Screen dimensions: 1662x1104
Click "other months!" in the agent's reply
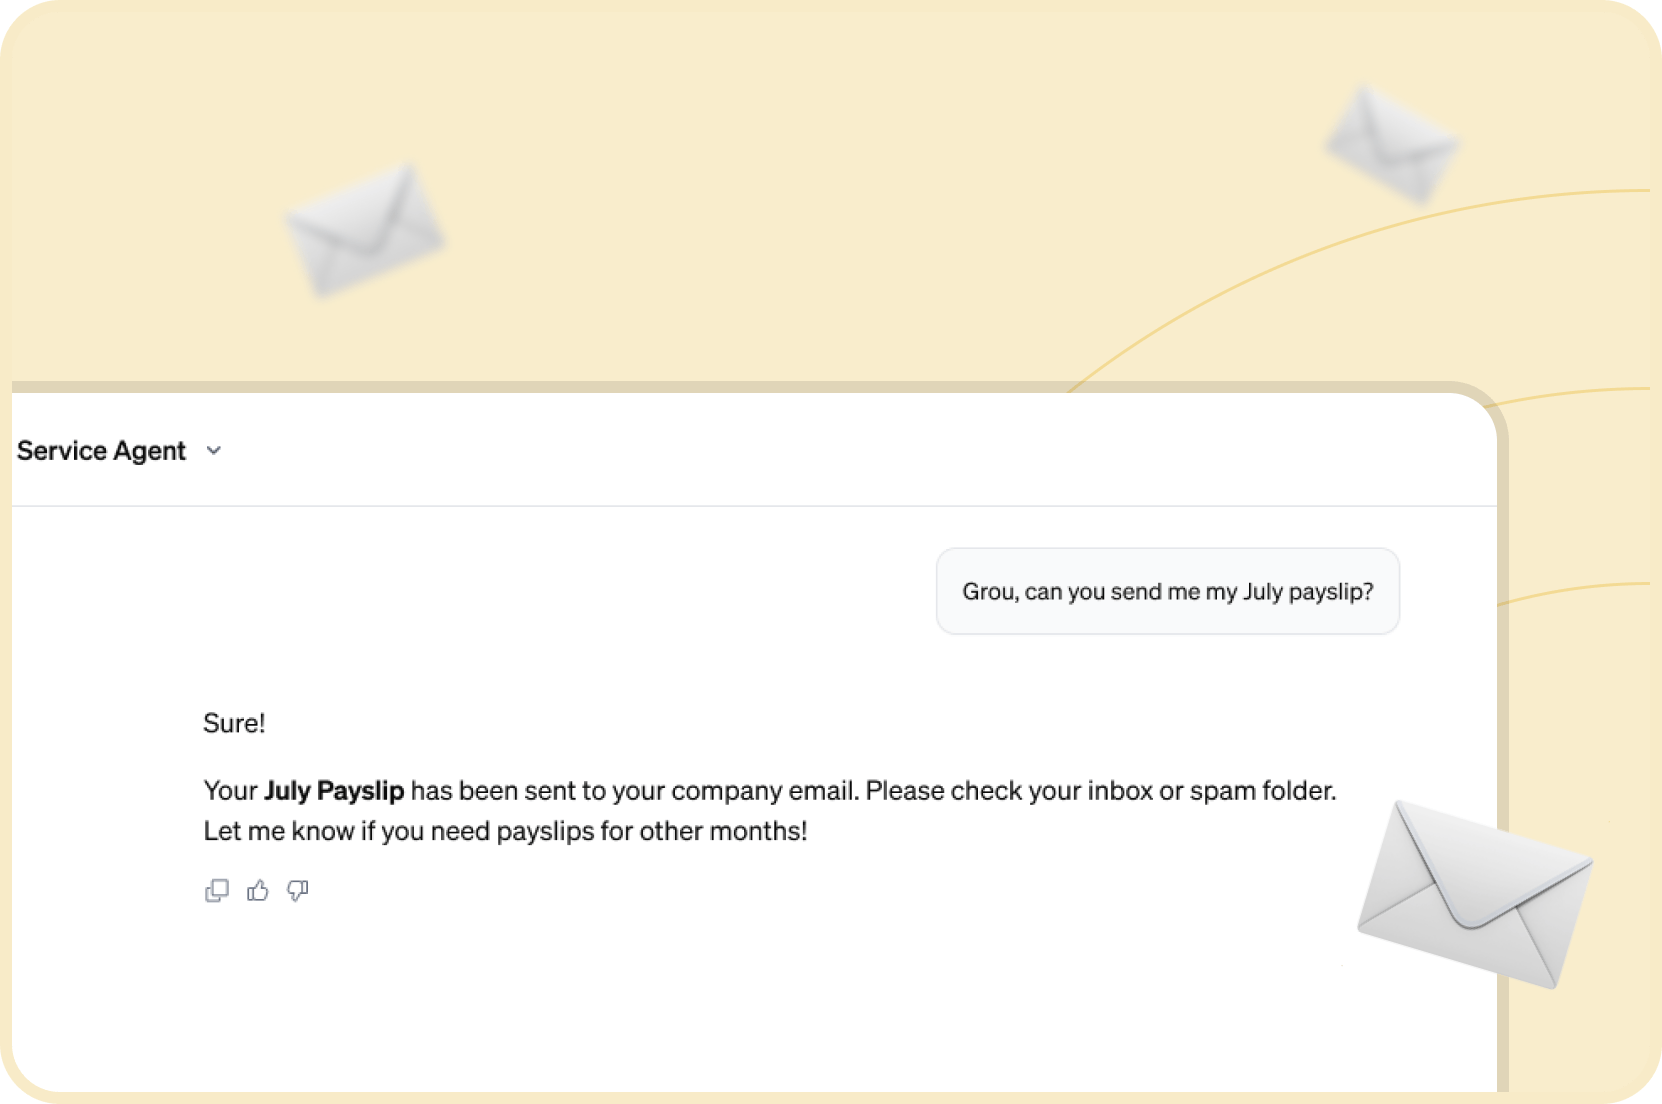coord(723,831)
